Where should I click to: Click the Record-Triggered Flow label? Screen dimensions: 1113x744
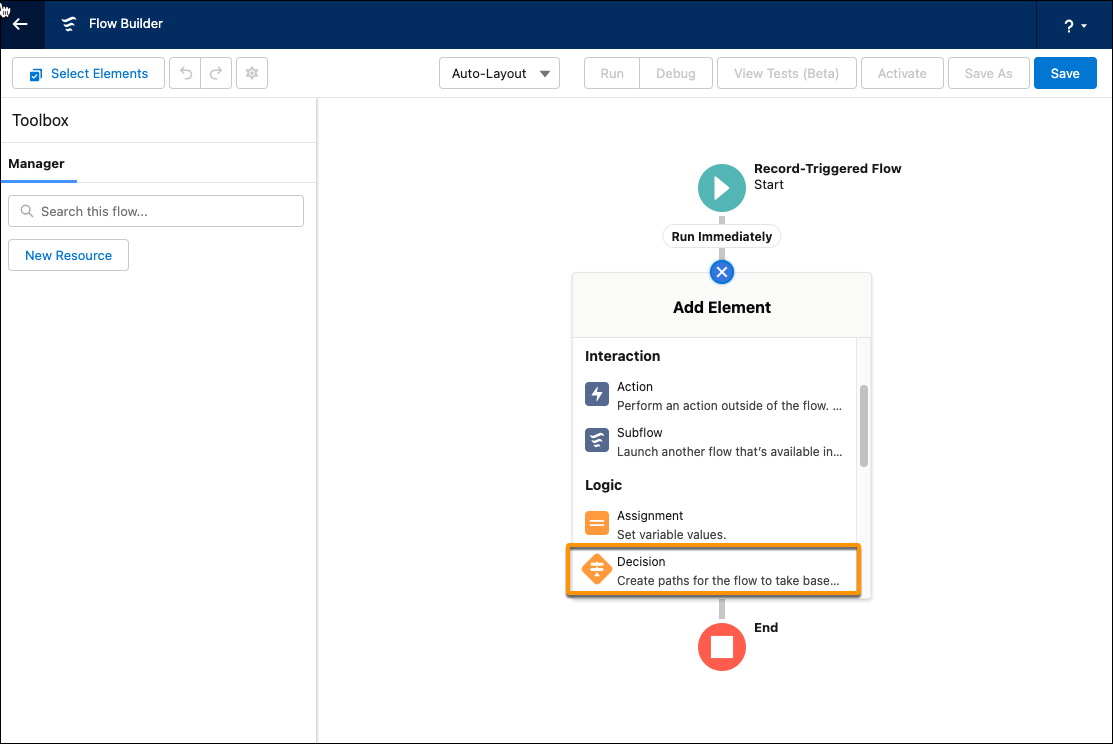click(828, 168)
